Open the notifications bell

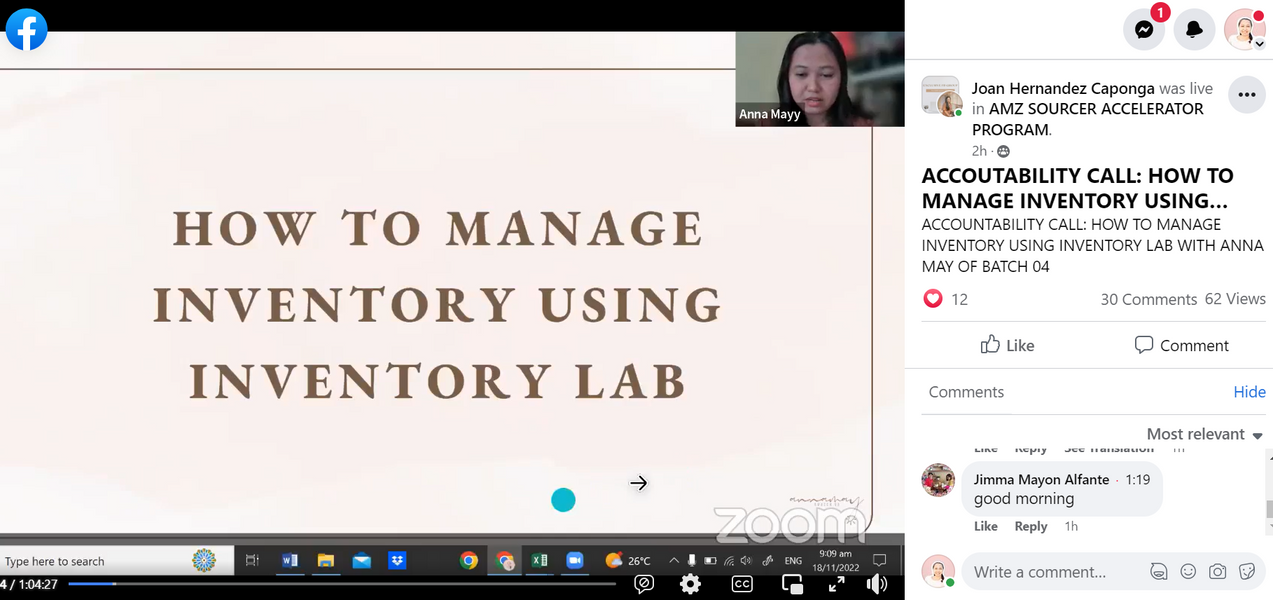pos(1194,29)
